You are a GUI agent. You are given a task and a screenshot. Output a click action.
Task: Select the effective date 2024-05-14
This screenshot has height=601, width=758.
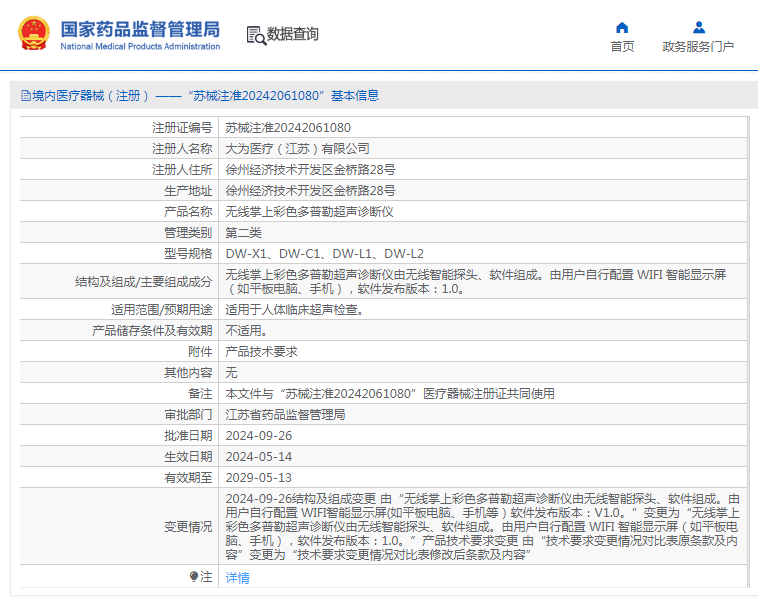pos(259,457)
